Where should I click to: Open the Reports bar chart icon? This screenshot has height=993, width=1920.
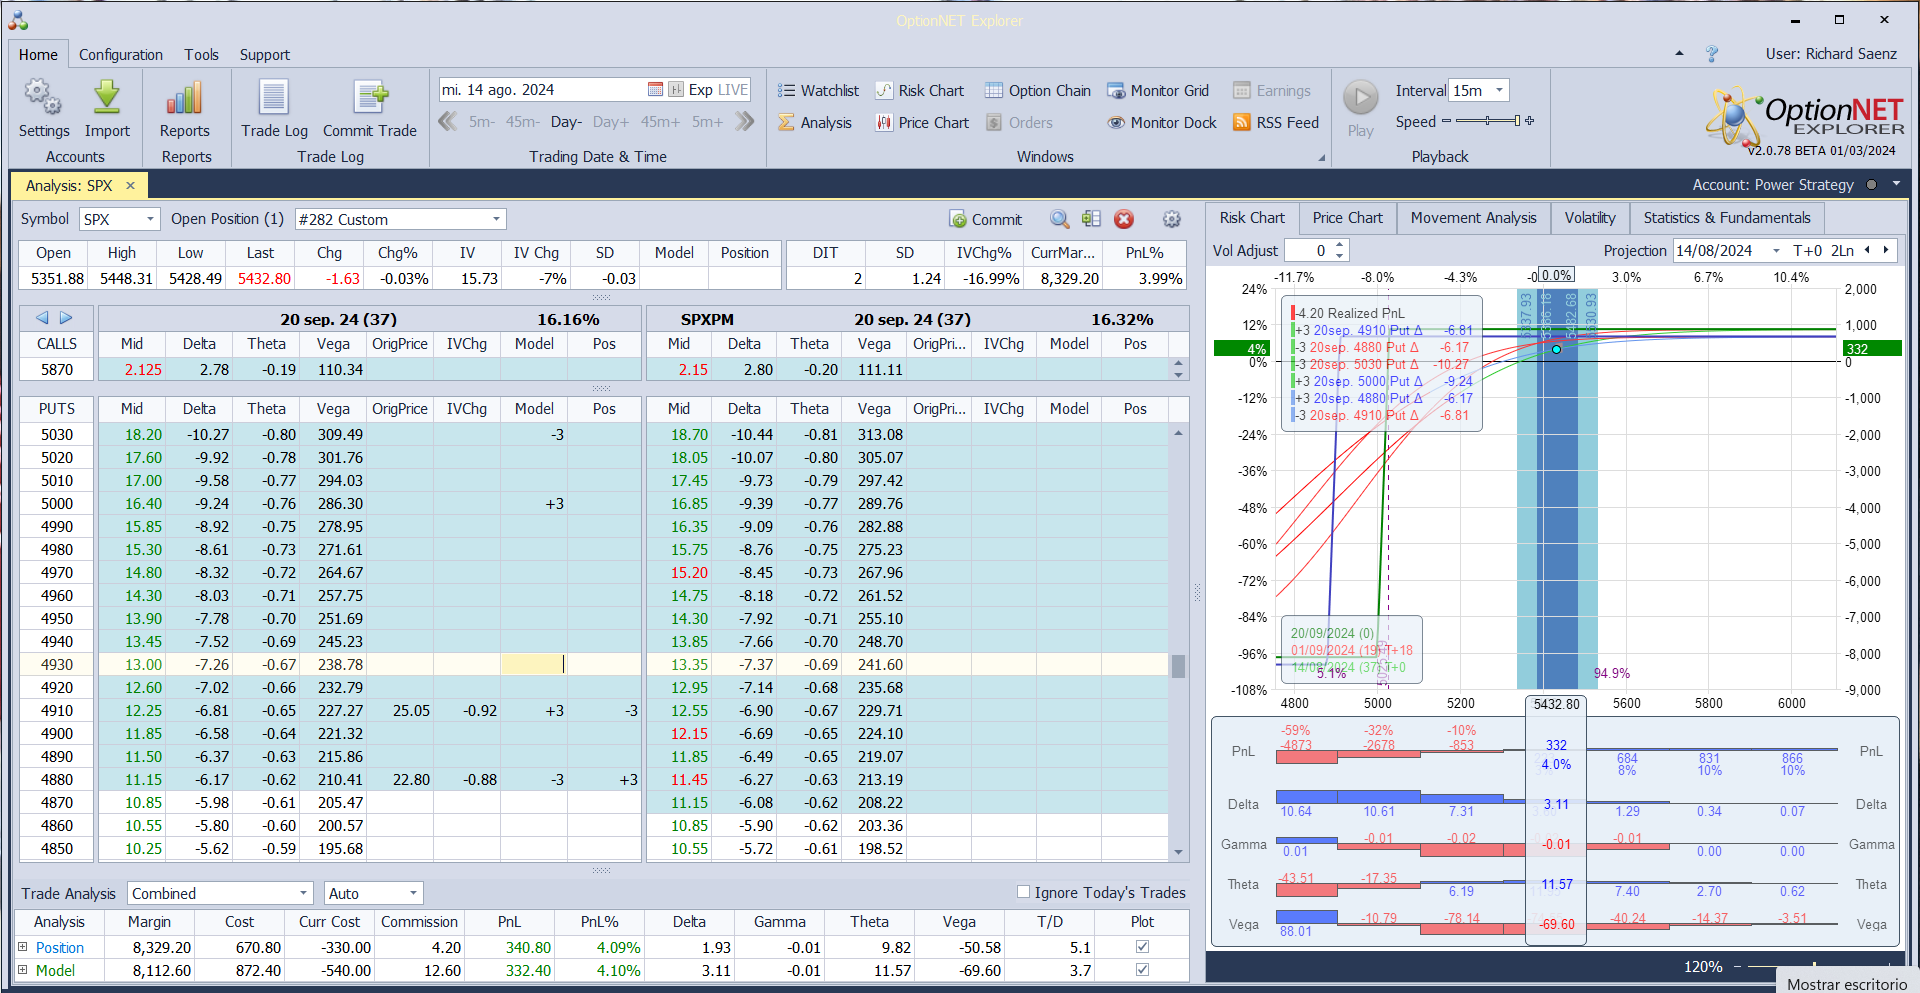[x=184, y=98]
